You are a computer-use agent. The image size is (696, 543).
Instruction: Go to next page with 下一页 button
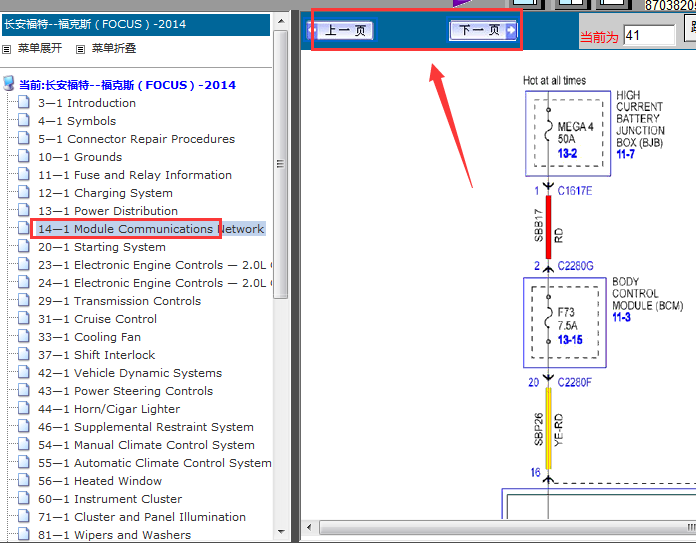point(483,30)
